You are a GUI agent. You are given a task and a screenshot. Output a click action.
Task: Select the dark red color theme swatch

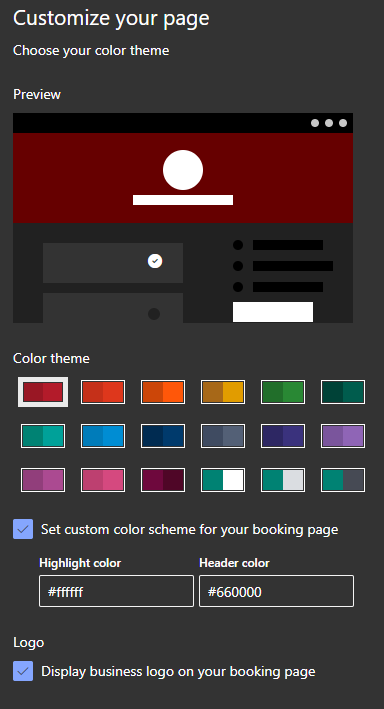click(43, 392)
